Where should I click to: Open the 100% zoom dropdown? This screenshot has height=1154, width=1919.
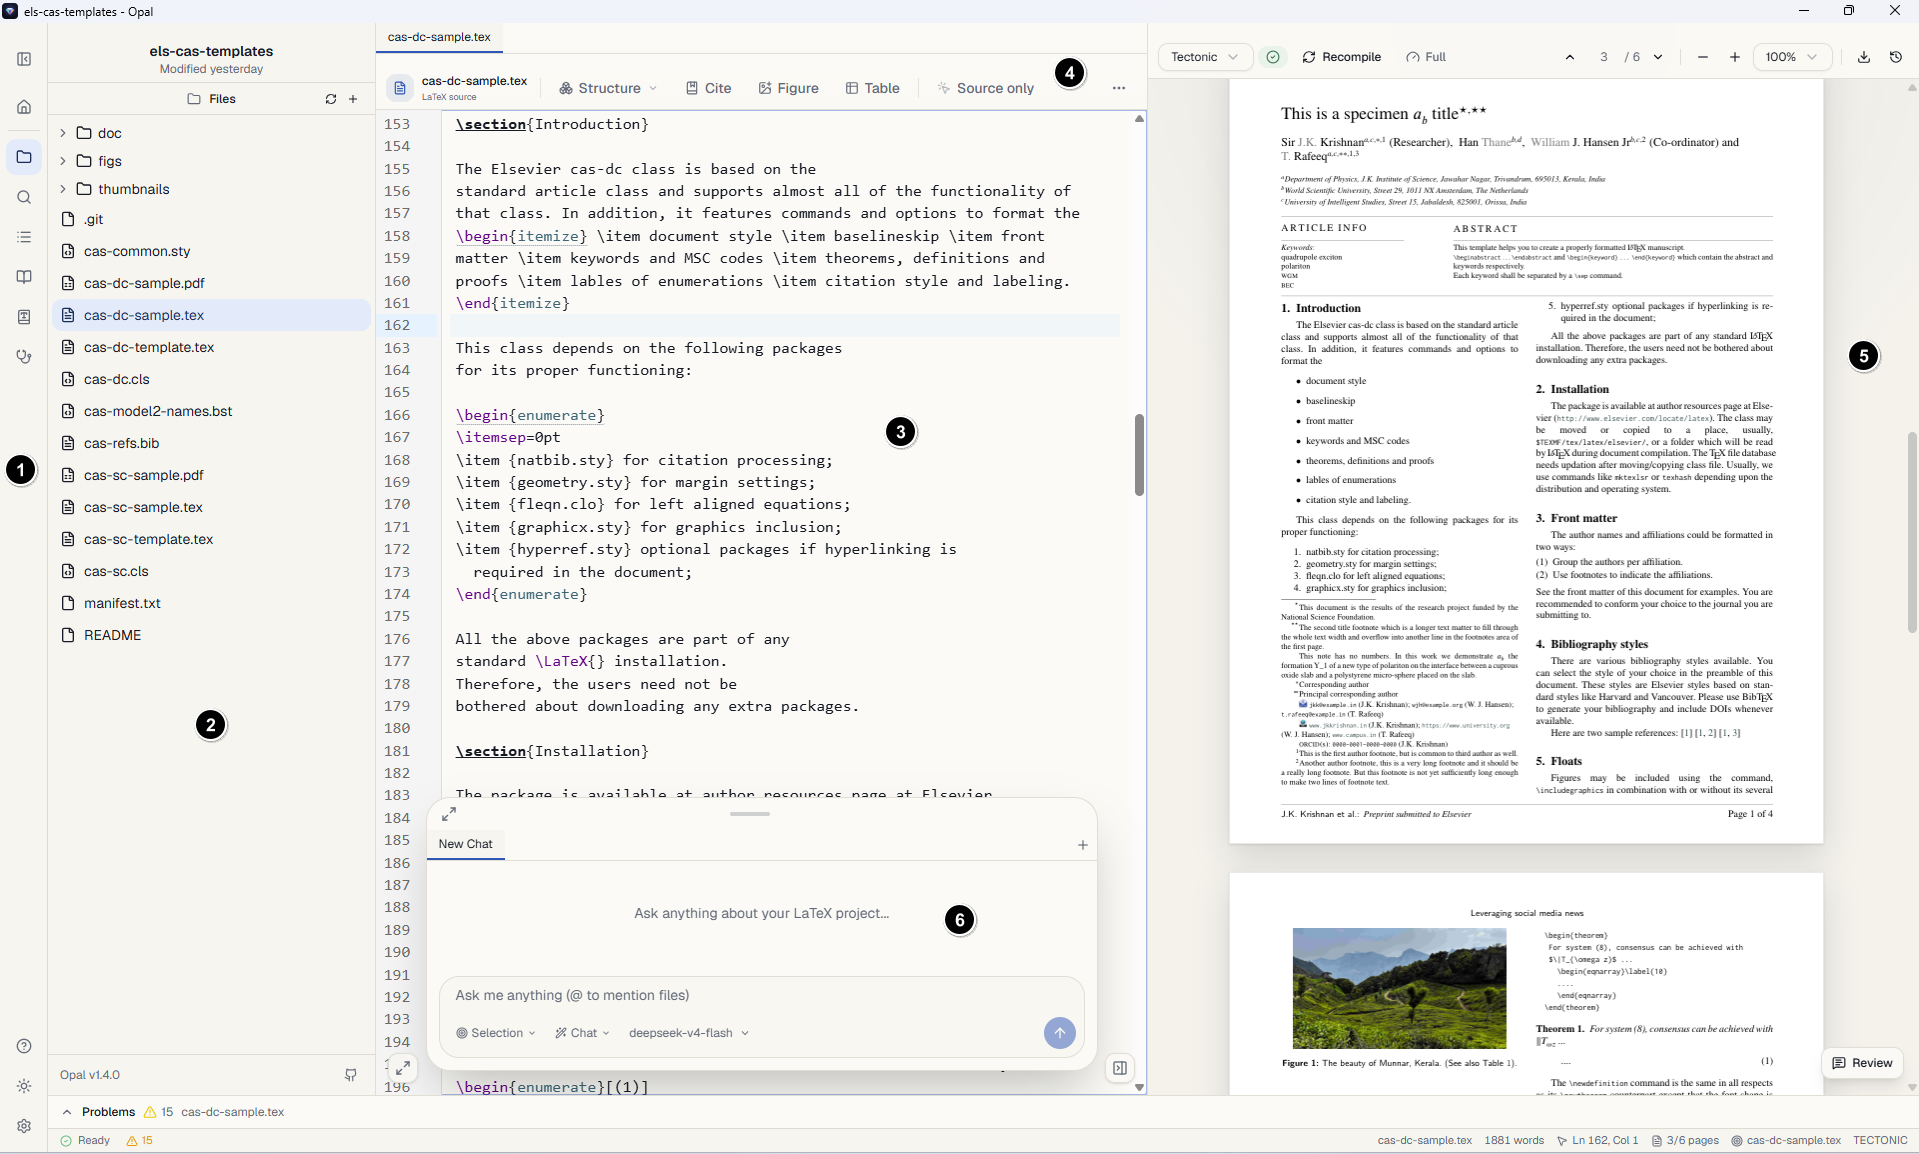tap(1792, 57)
